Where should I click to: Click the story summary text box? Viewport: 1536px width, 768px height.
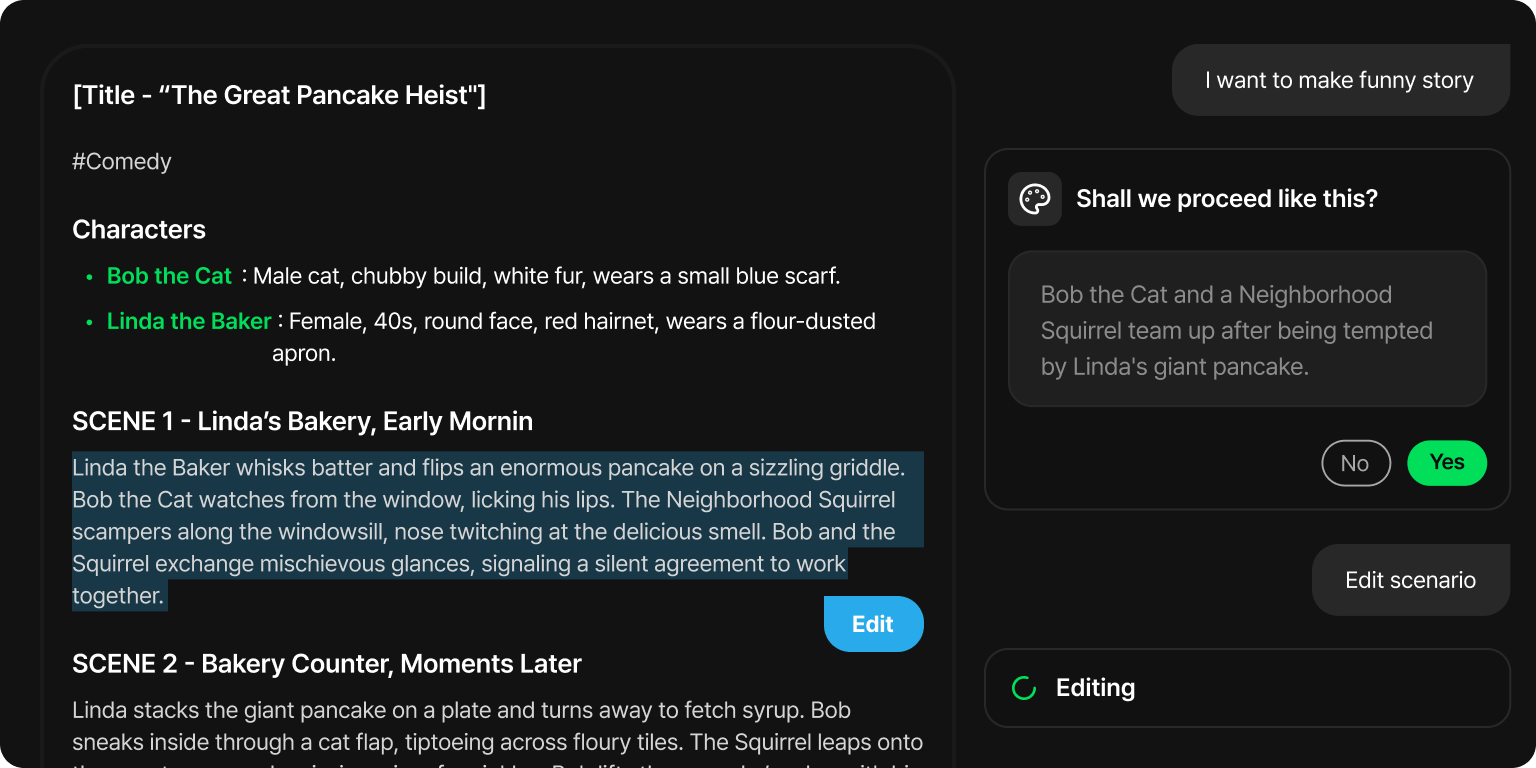1247,329
